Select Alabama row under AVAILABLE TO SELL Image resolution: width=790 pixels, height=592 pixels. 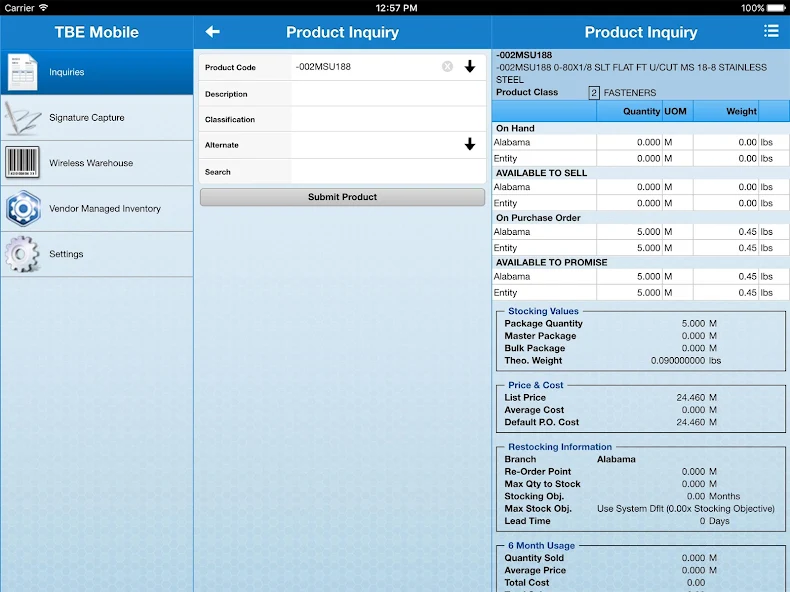[x=640, y=187]
